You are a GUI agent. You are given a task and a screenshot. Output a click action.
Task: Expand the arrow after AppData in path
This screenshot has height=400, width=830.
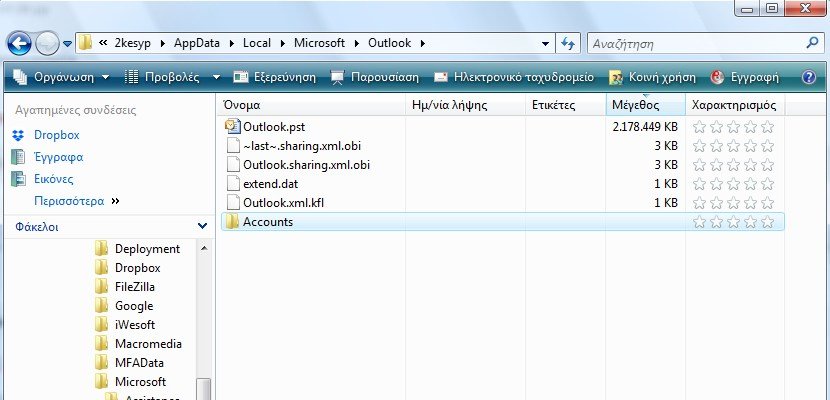coord(232,43)
